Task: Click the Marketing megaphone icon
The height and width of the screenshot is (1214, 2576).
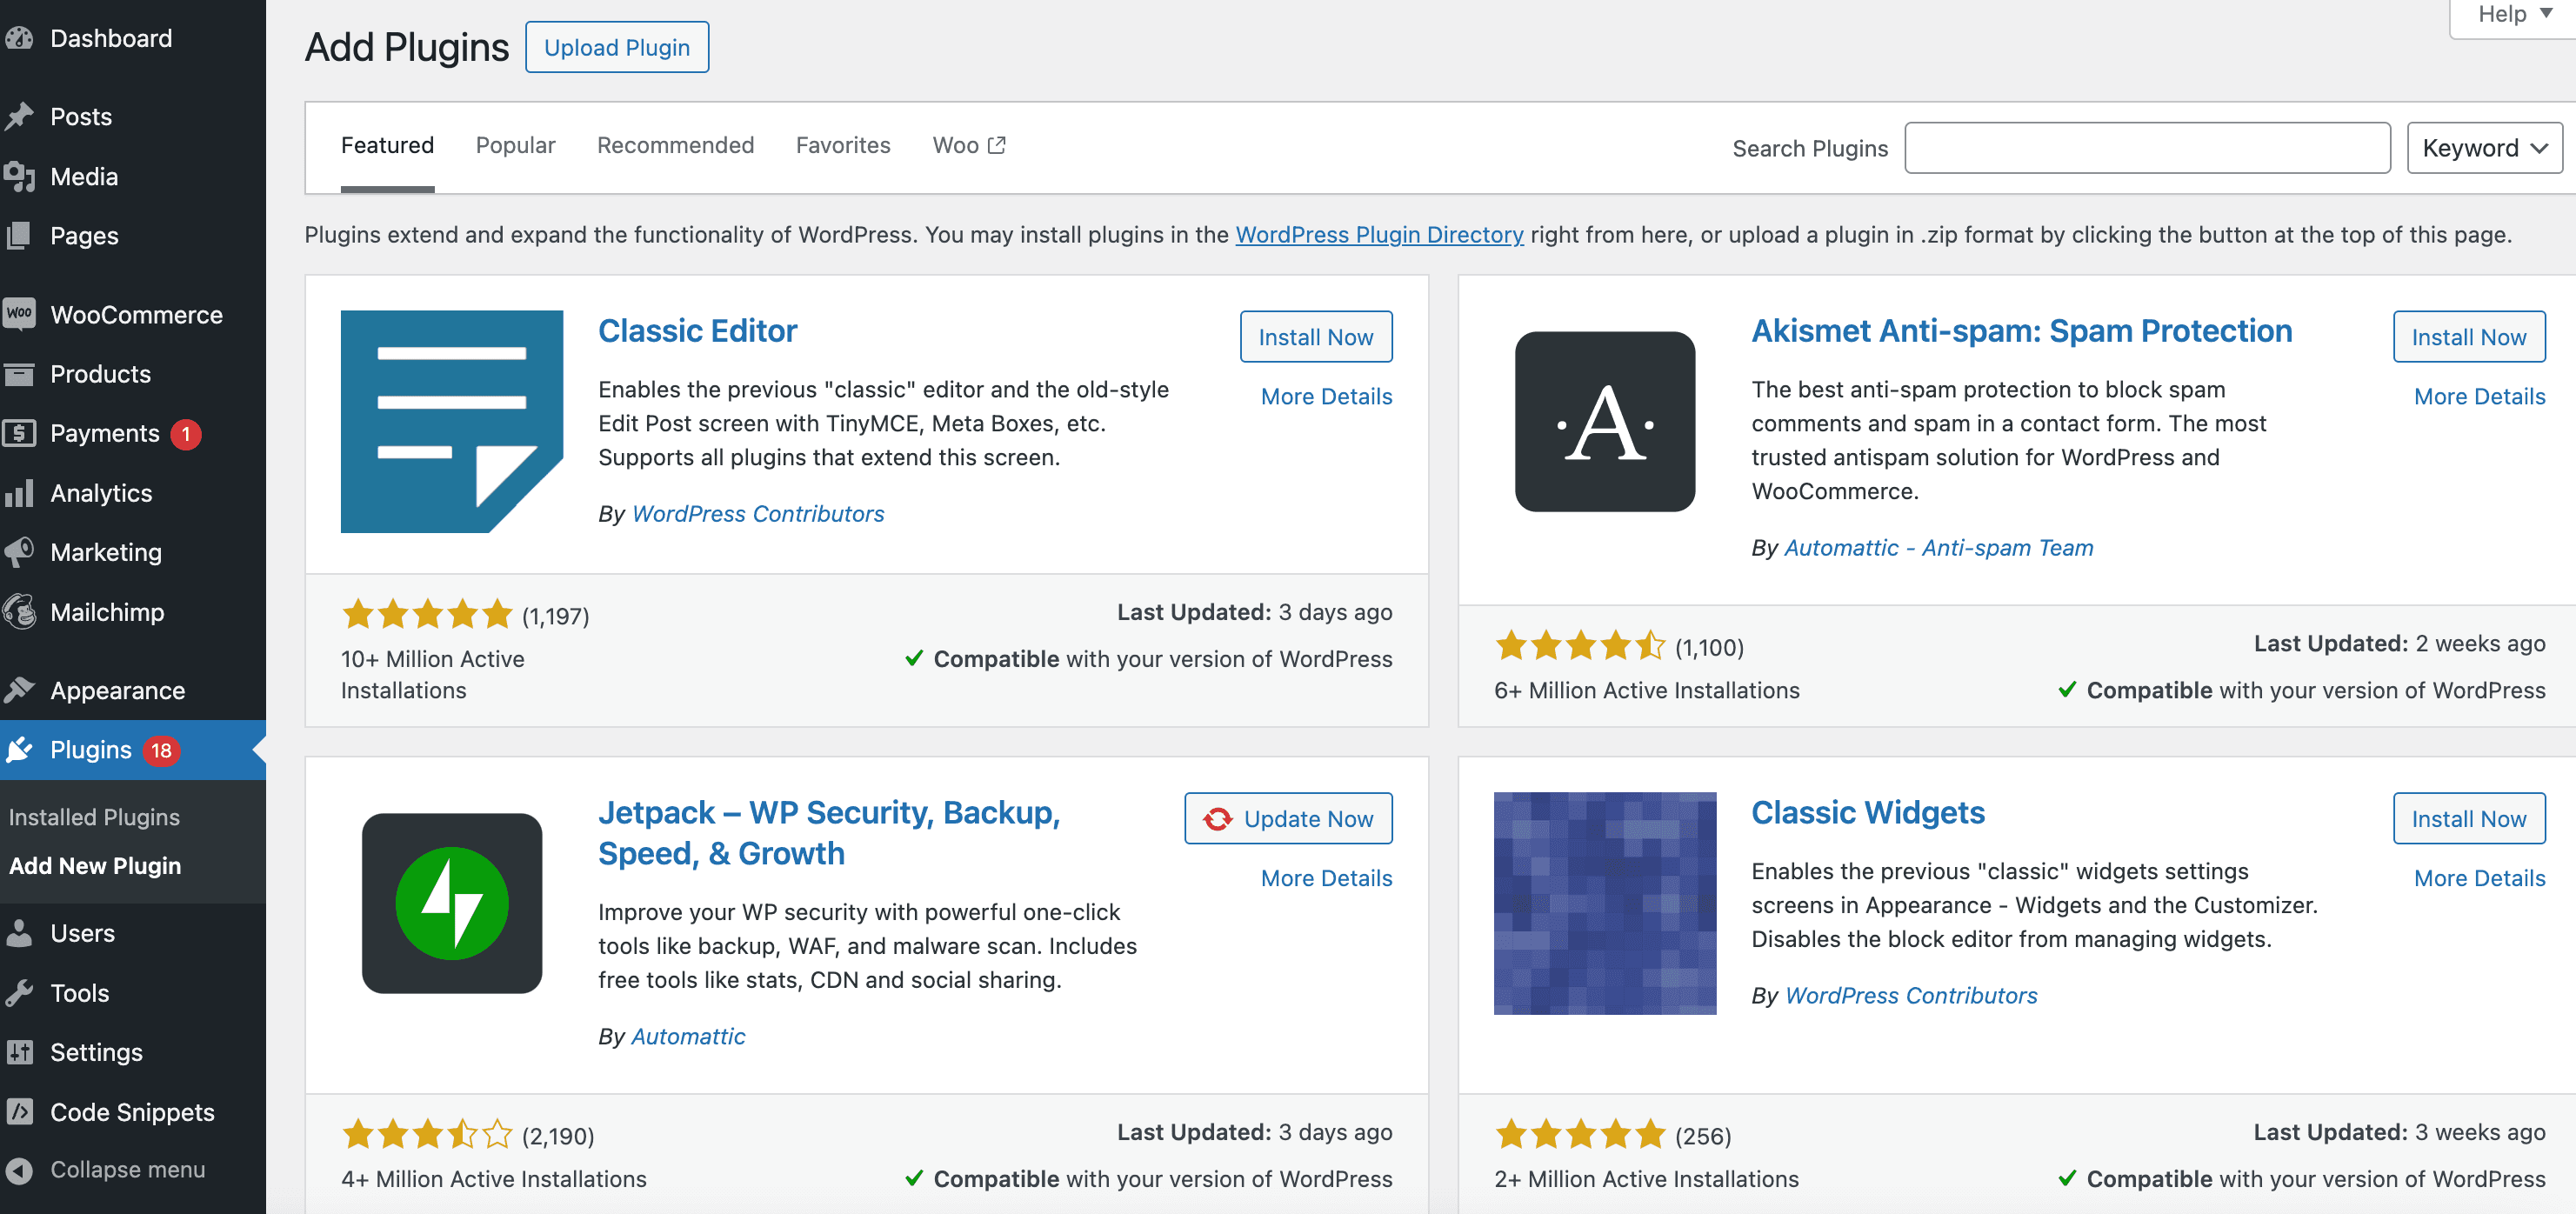Action: [x=19, y=551]
